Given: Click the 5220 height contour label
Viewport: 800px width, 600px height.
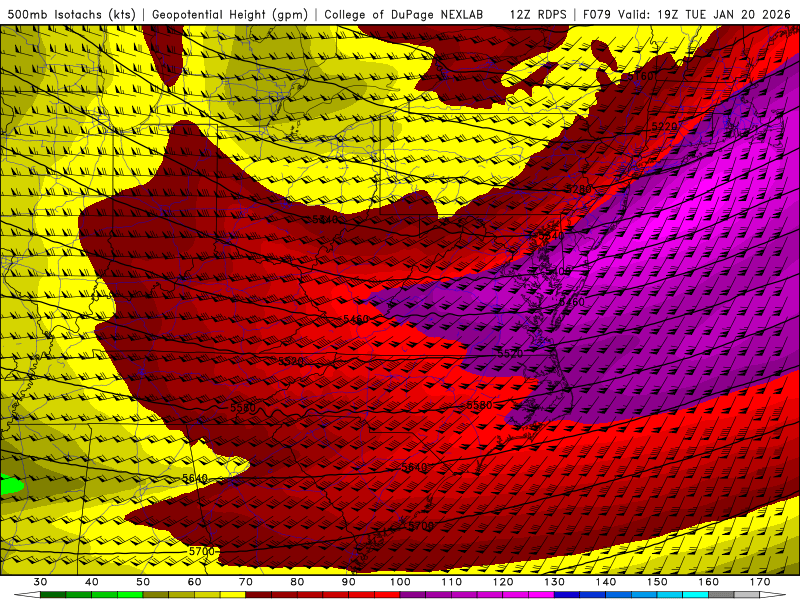Looking at the screenshot, I should click(x=664, y=127).
